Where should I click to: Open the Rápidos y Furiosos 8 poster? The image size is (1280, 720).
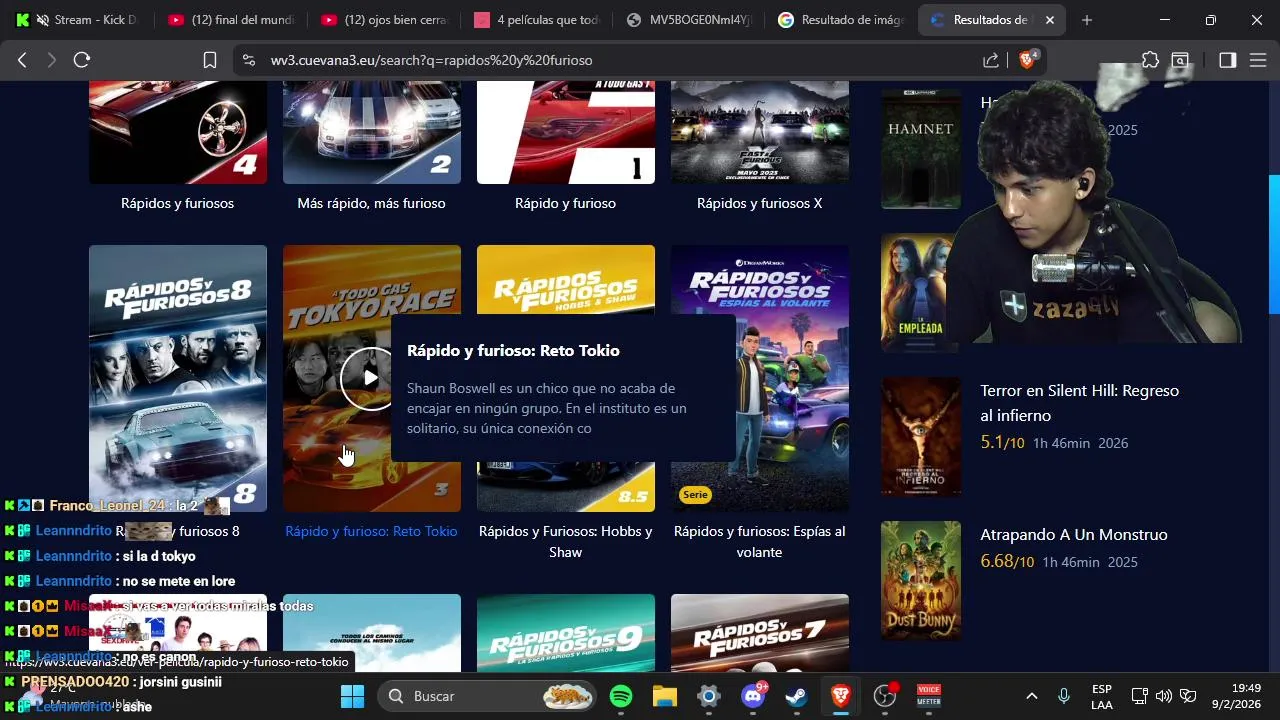tap(178, 378)
